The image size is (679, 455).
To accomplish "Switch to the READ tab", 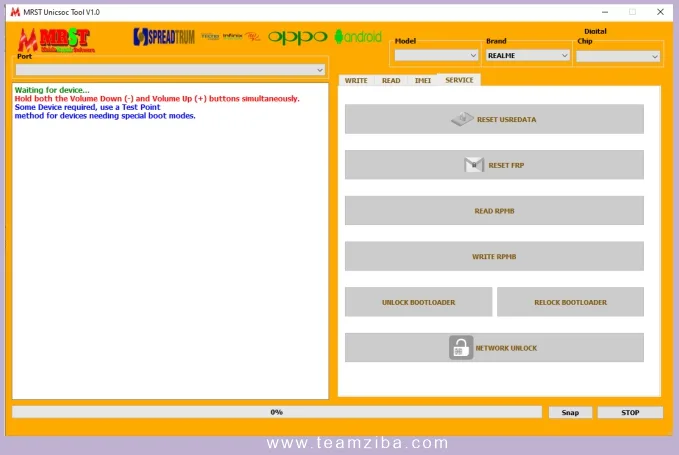I will (x=391, y=81).
